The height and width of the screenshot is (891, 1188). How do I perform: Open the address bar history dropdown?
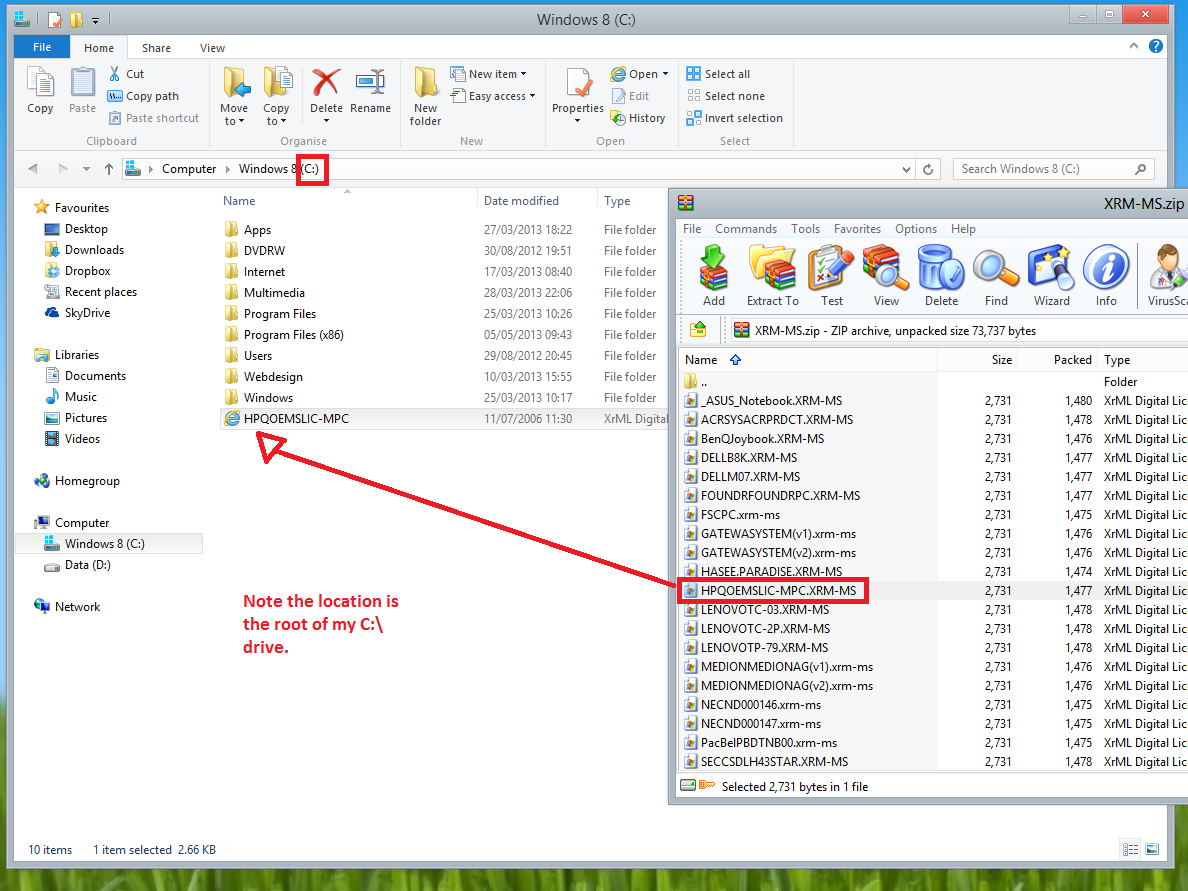[906, 169]
